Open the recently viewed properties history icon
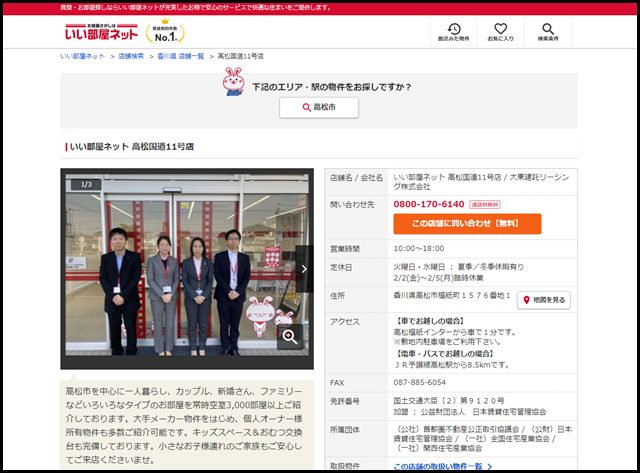 (453, 32)
